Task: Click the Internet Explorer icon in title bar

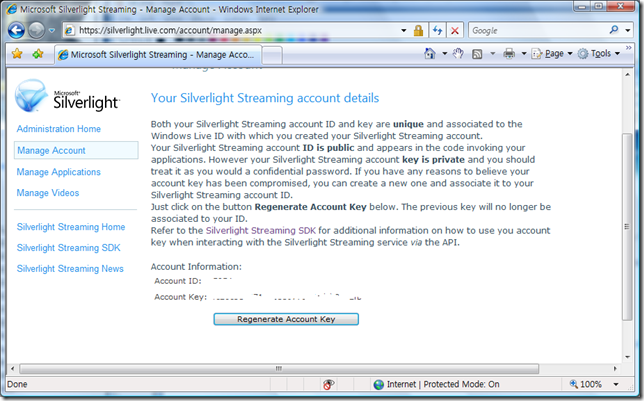Action: [x=12, y=9]
